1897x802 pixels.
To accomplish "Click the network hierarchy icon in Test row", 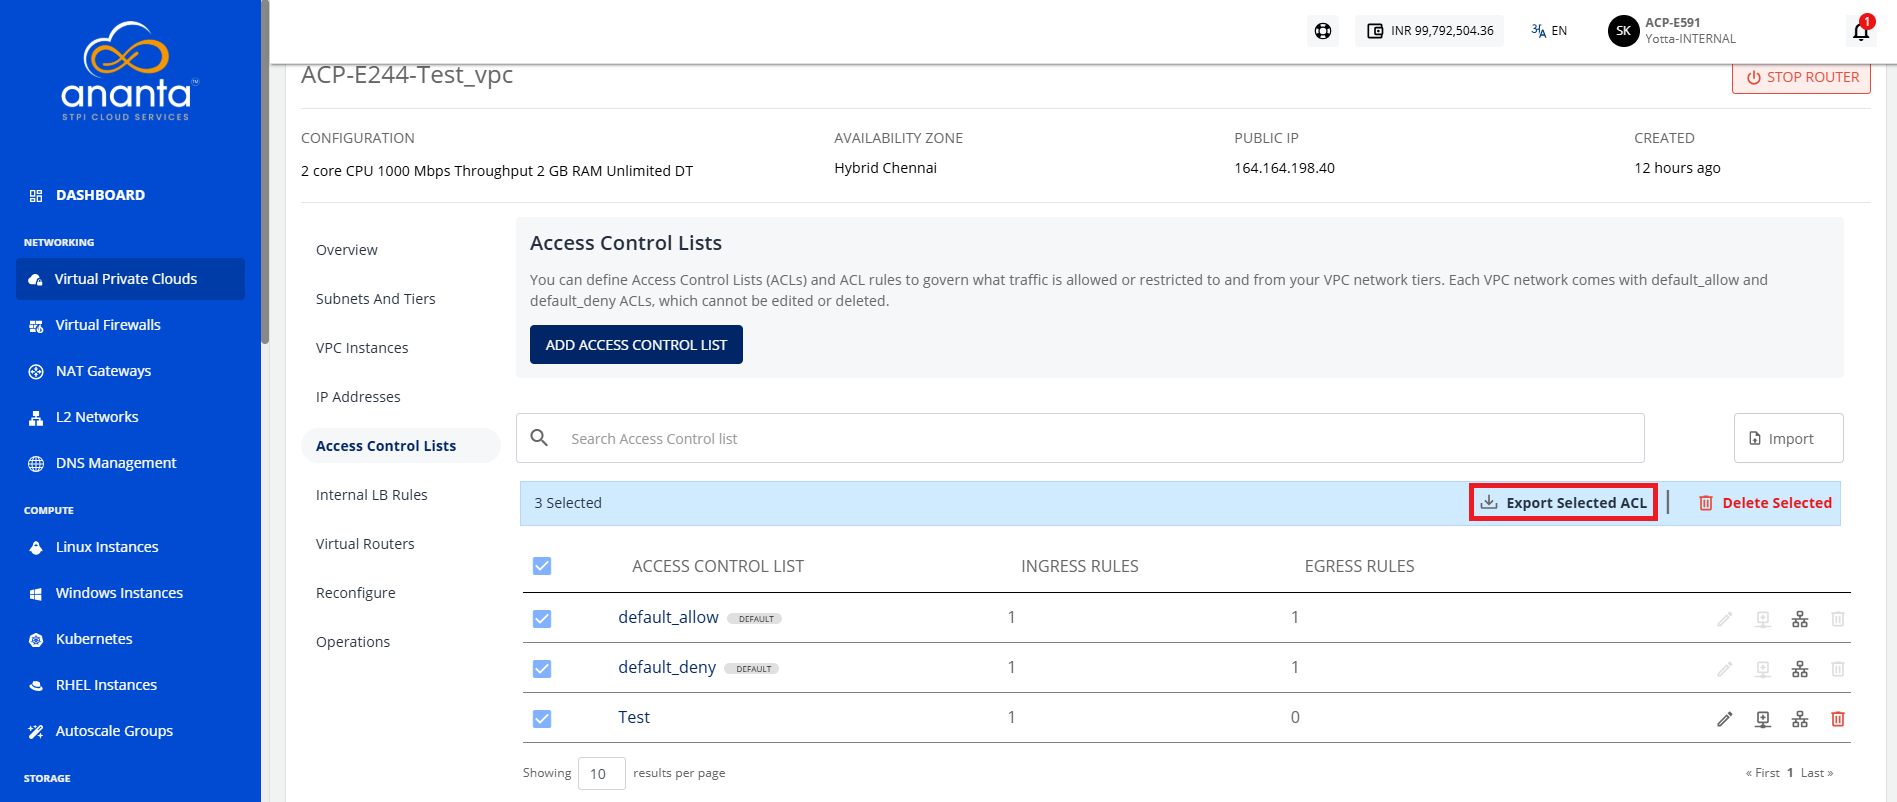I will 1800,719.
